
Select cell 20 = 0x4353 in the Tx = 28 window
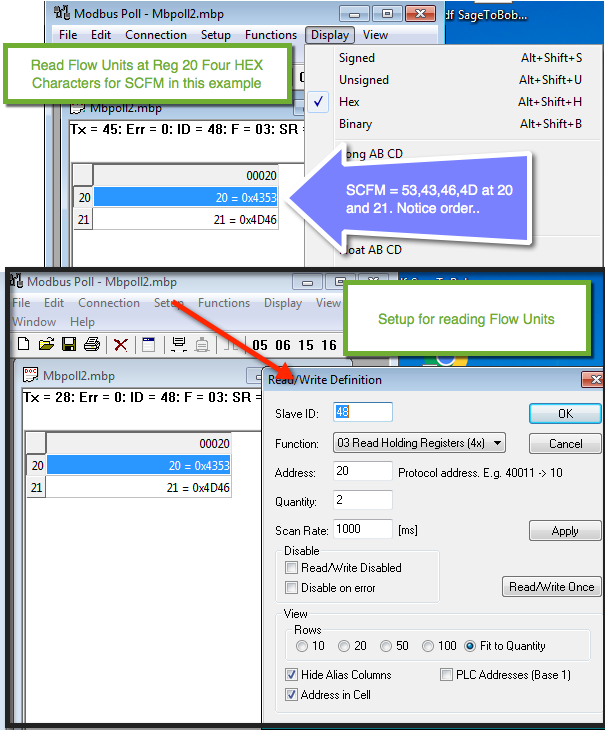pyautogui.click(x=139, y=466)
